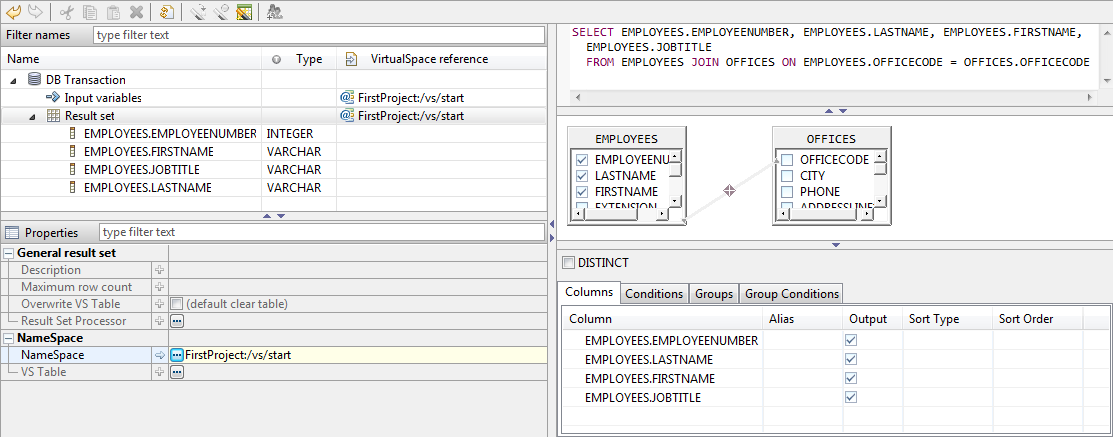This screenshot has width=1113, height=437.
Task: Collapse the Result set tree node
Action: [x=33, y=116]
